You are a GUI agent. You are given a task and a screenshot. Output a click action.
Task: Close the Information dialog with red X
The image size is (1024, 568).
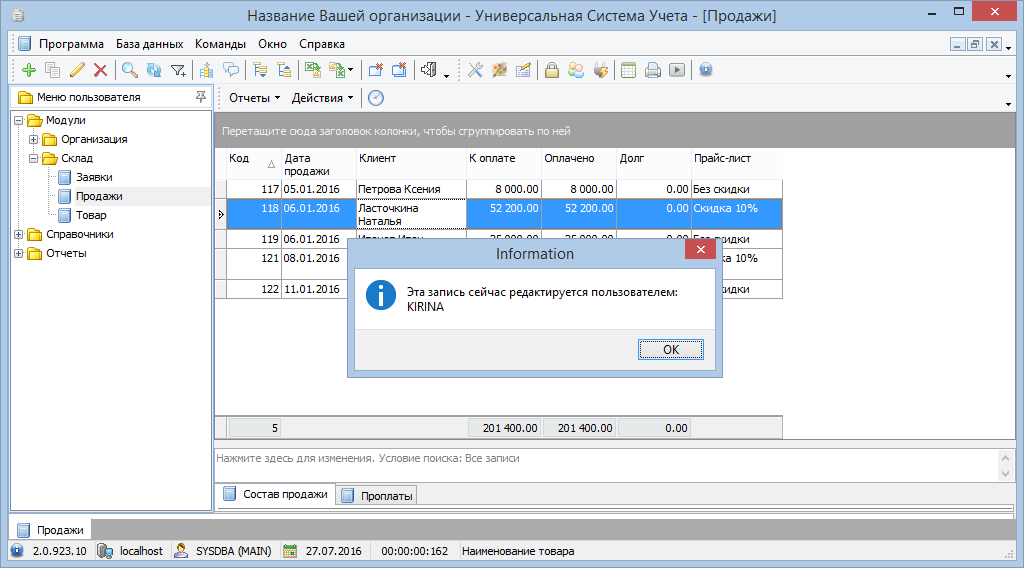(699, 253)
